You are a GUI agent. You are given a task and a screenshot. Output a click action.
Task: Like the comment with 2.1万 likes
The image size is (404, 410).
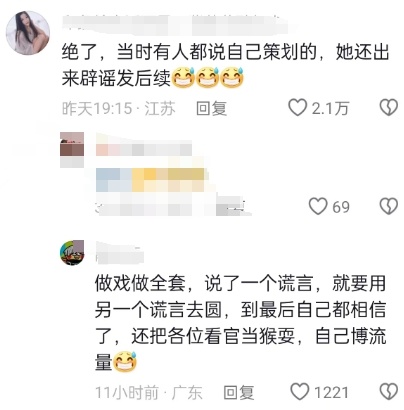297,107
